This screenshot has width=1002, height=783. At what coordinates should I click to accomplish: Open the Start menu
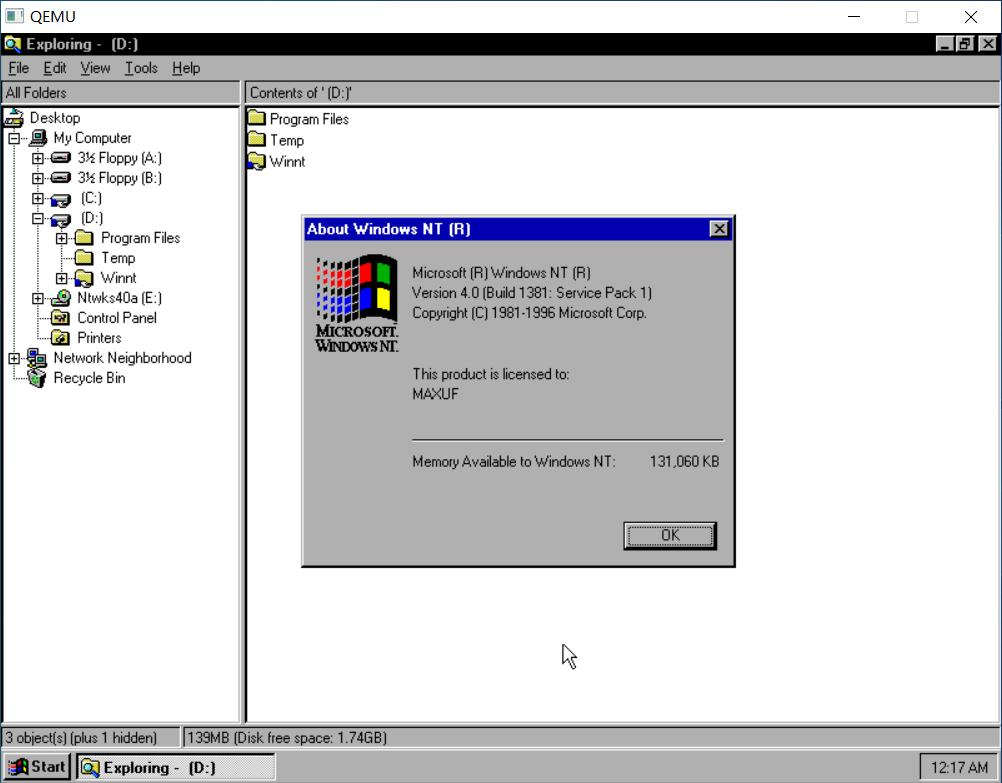pos(36,766)
